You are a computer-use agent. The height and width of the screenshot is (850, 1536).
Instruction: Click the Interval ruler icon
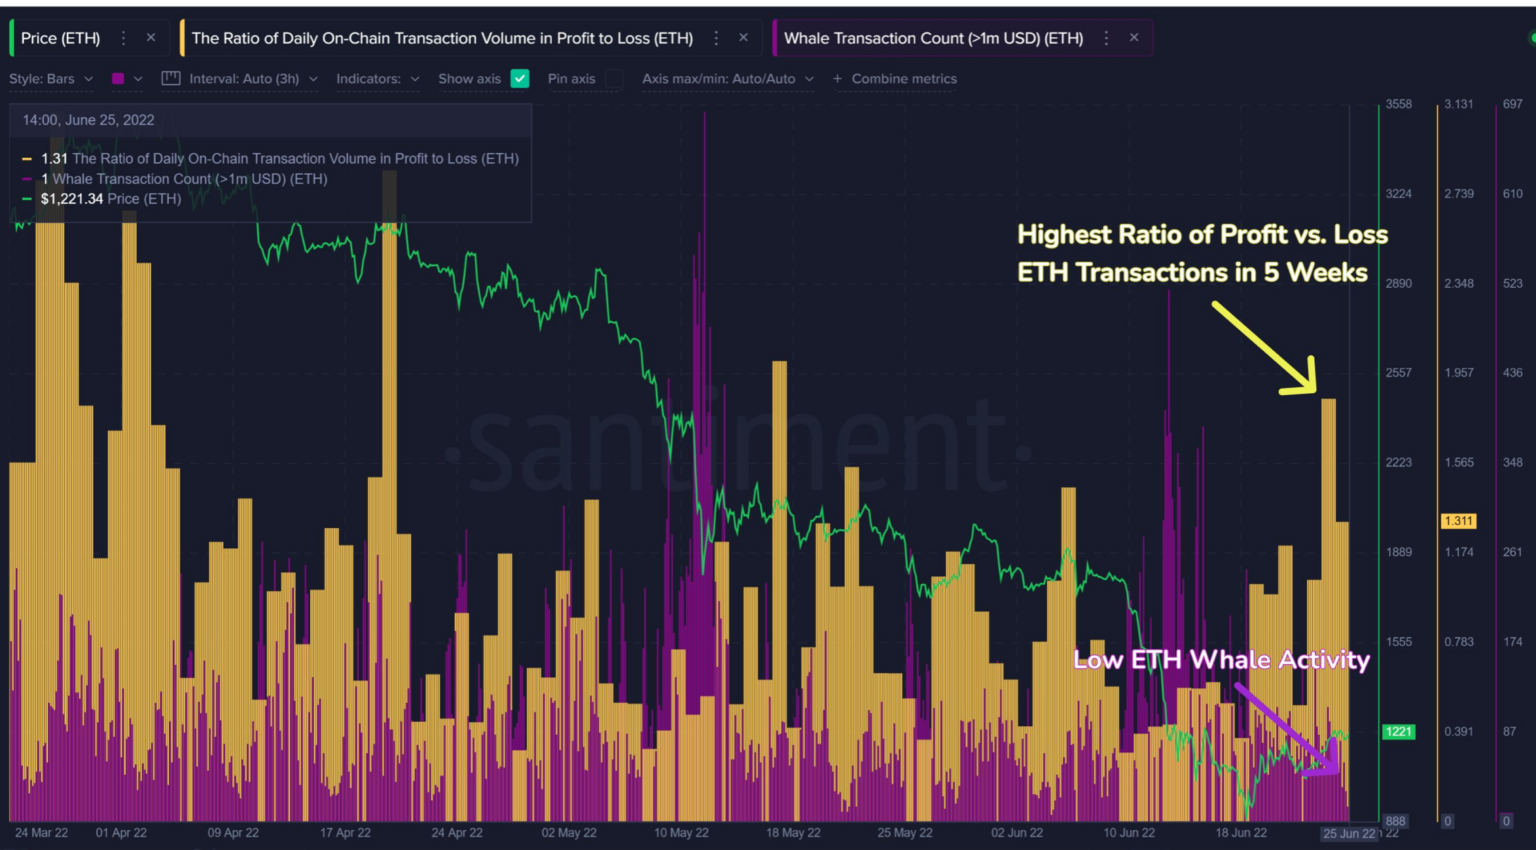tap(170, 77)
